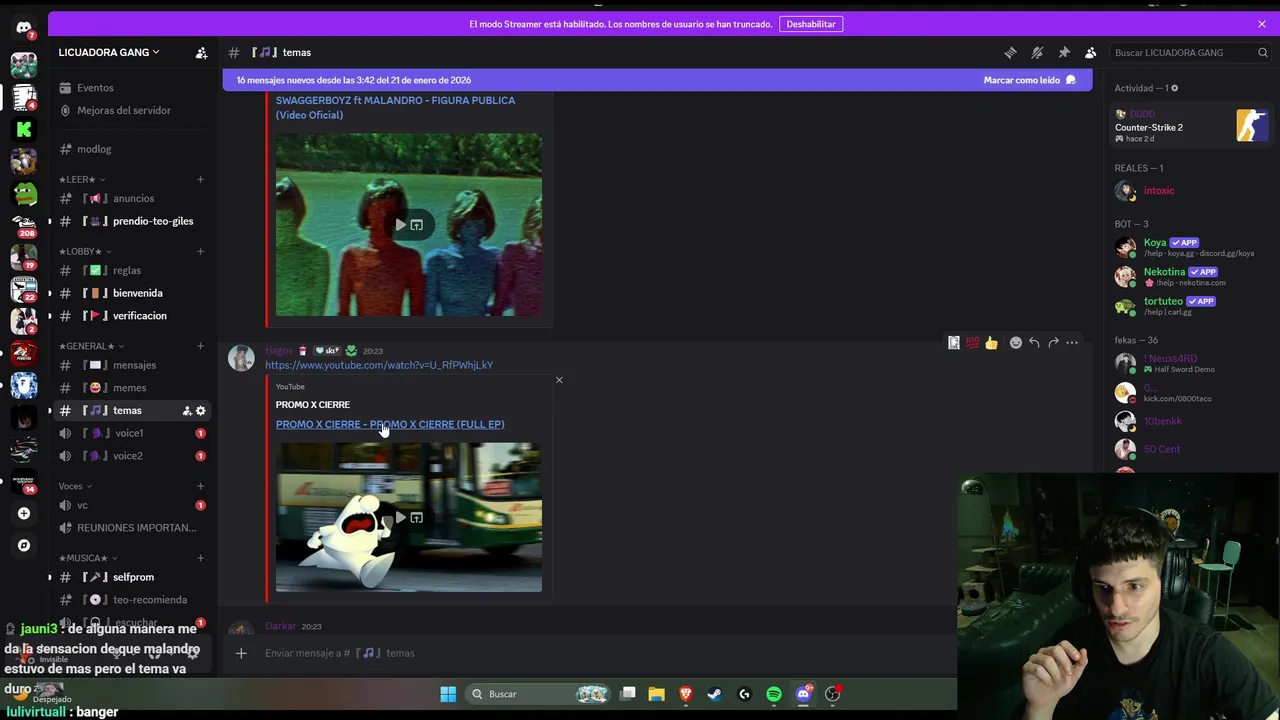The height and width of the screenshot is (720, 1280).
Task: Add channel to LEER category
Action: (200, 180)
